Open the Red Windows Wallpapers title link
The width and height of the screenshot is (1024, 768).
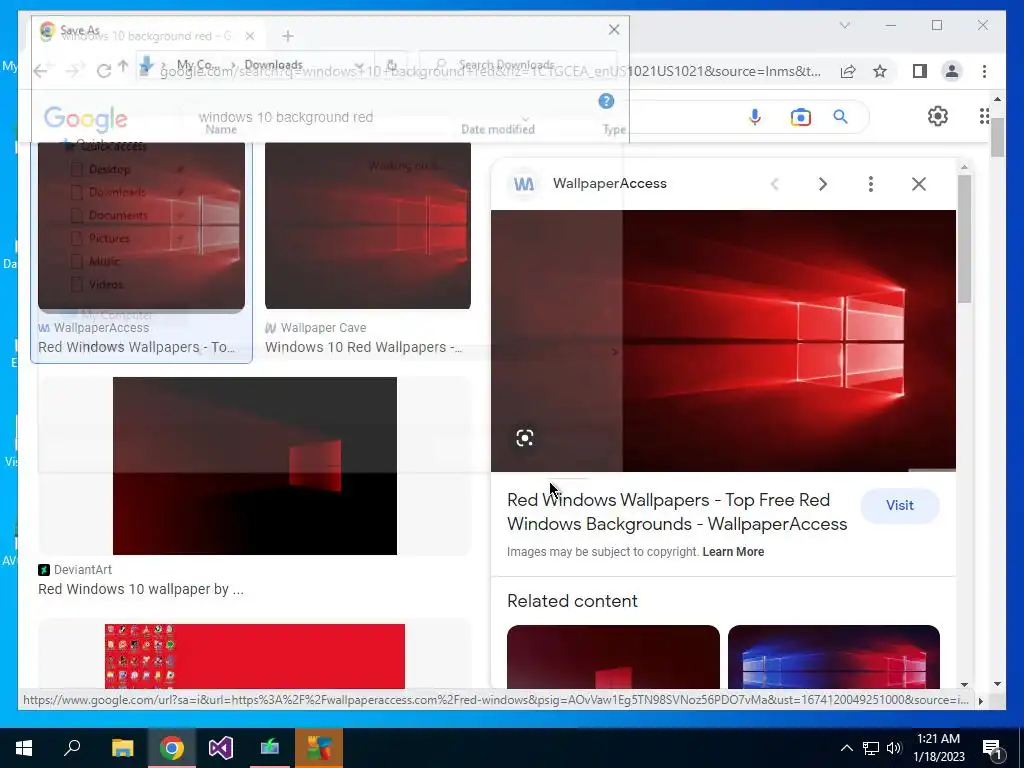[x=677, y=512]
